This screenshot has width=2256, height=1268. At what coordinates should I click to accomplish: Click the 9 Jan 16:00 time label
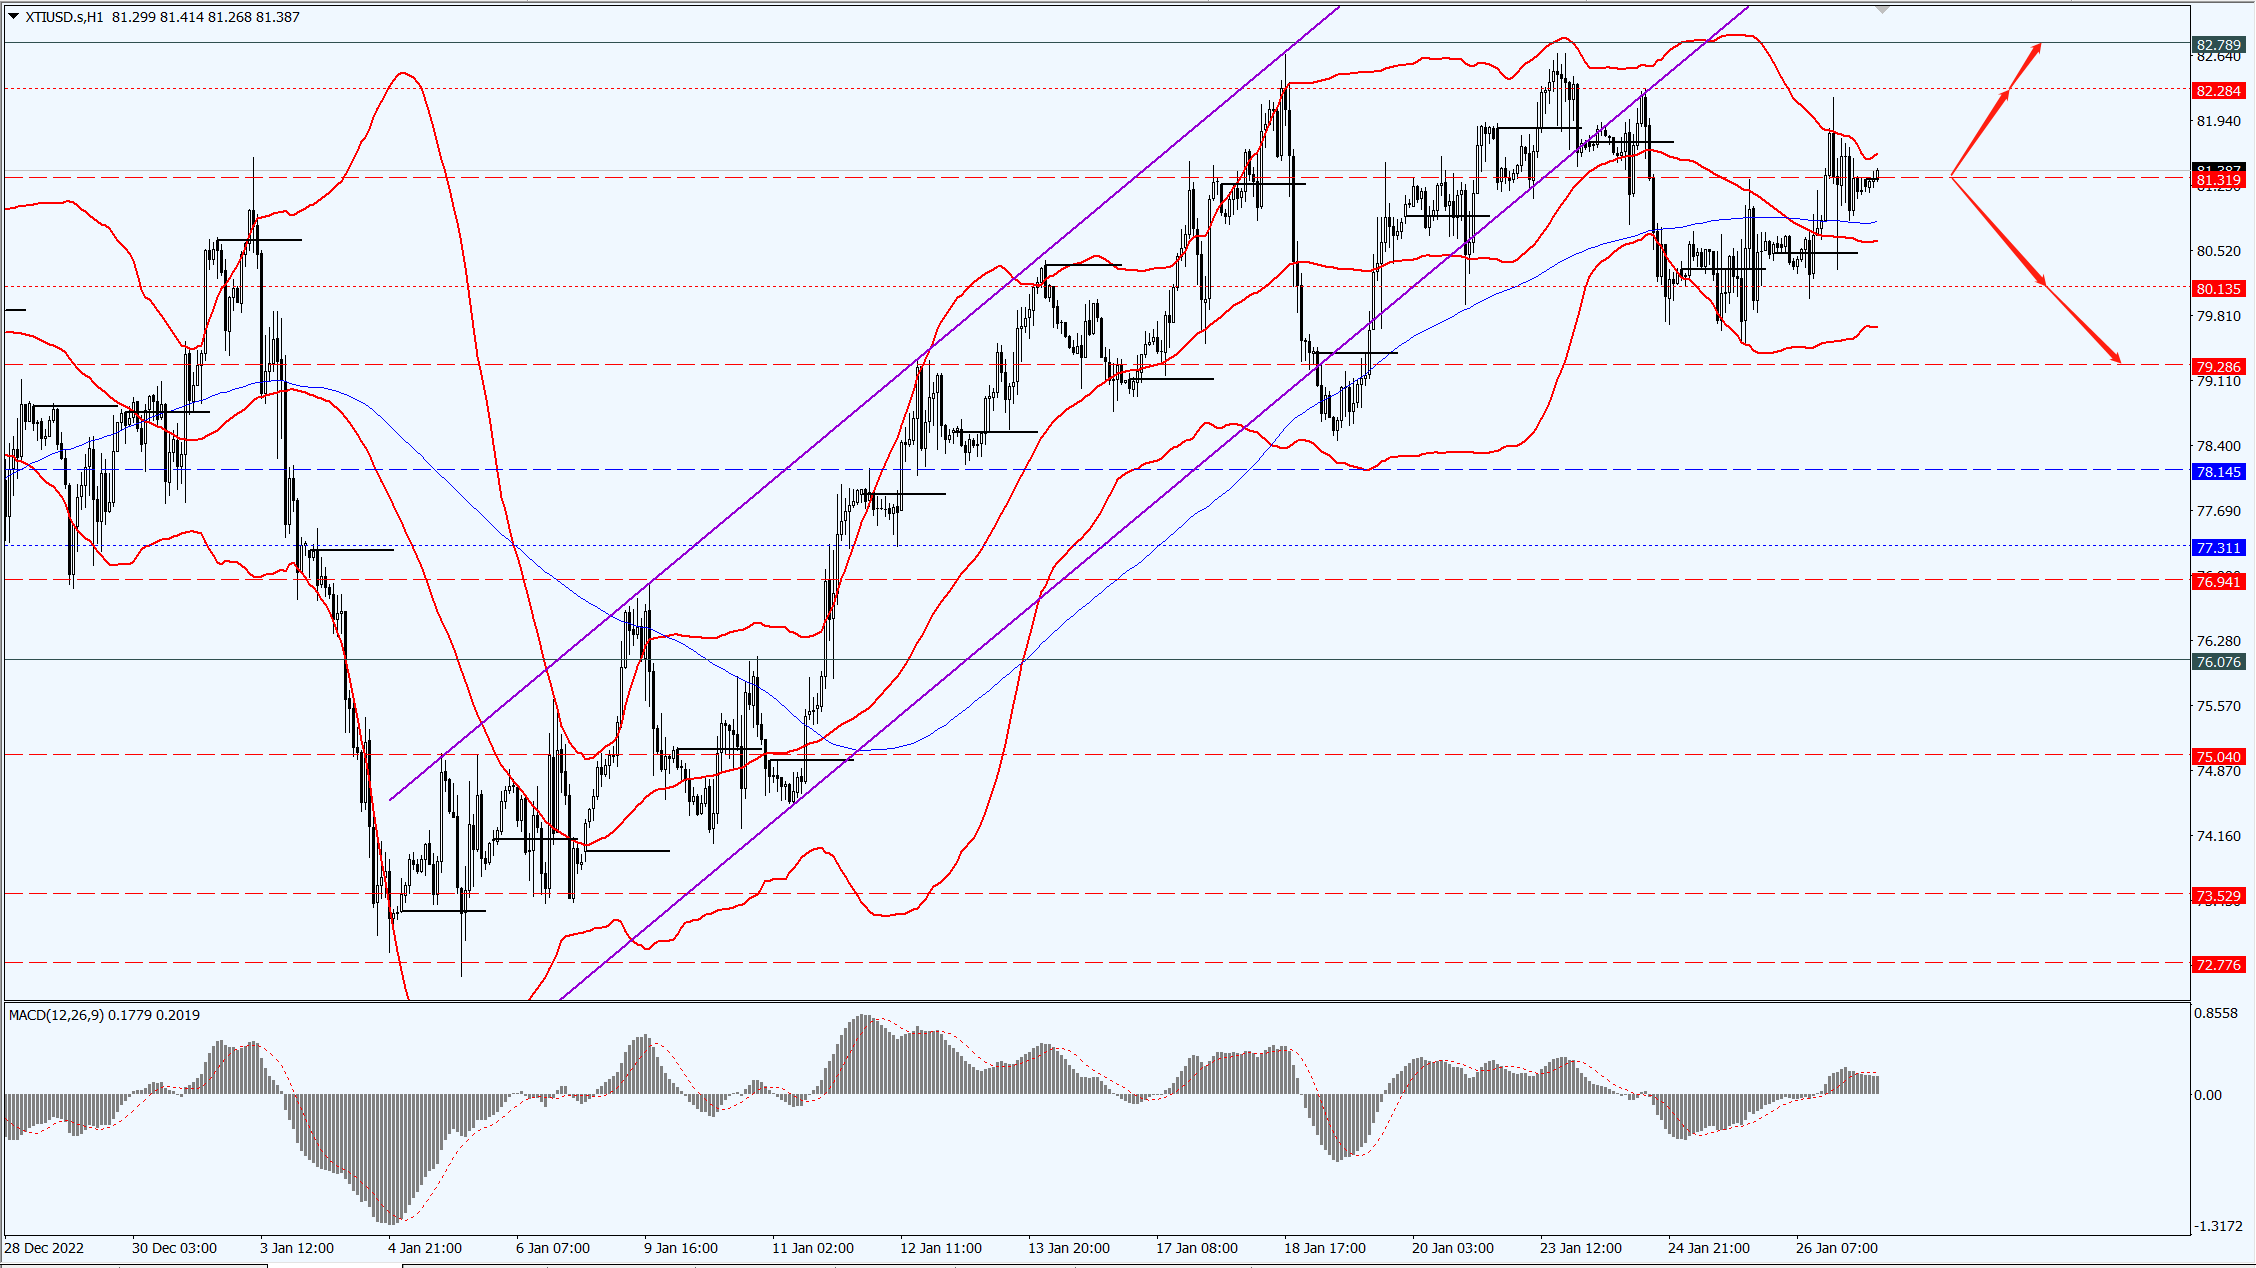click(681, 1248)
